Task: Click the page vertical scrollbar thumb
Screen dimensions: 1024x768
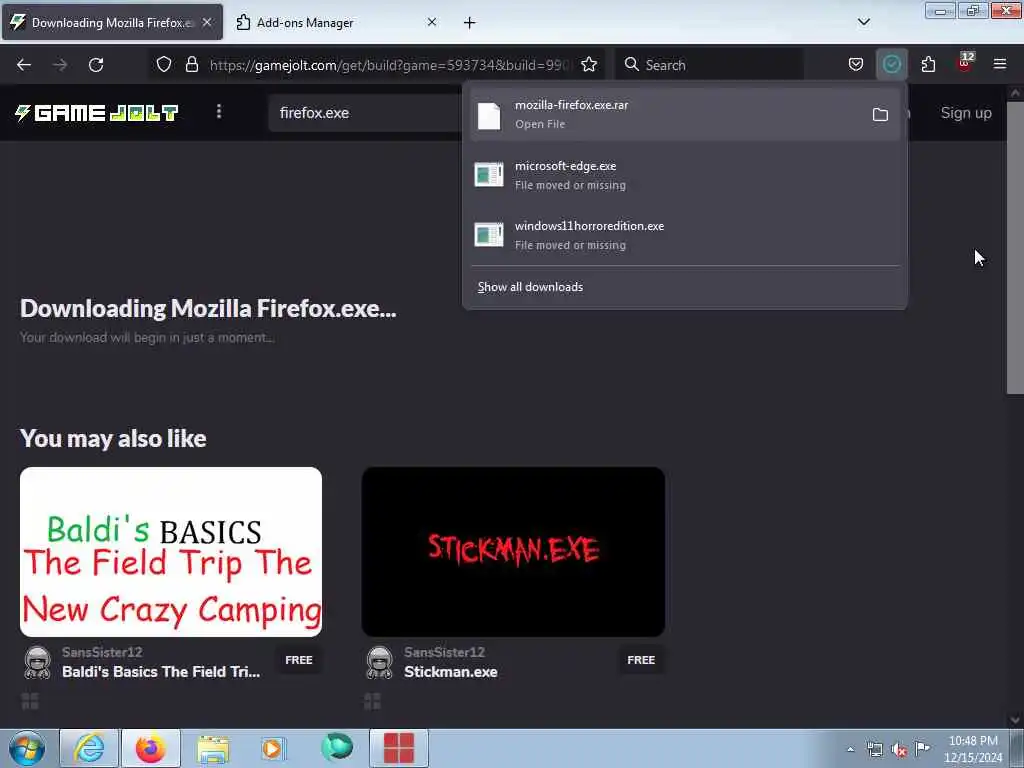Action: pyautogui.click(x=1015, y=248)
